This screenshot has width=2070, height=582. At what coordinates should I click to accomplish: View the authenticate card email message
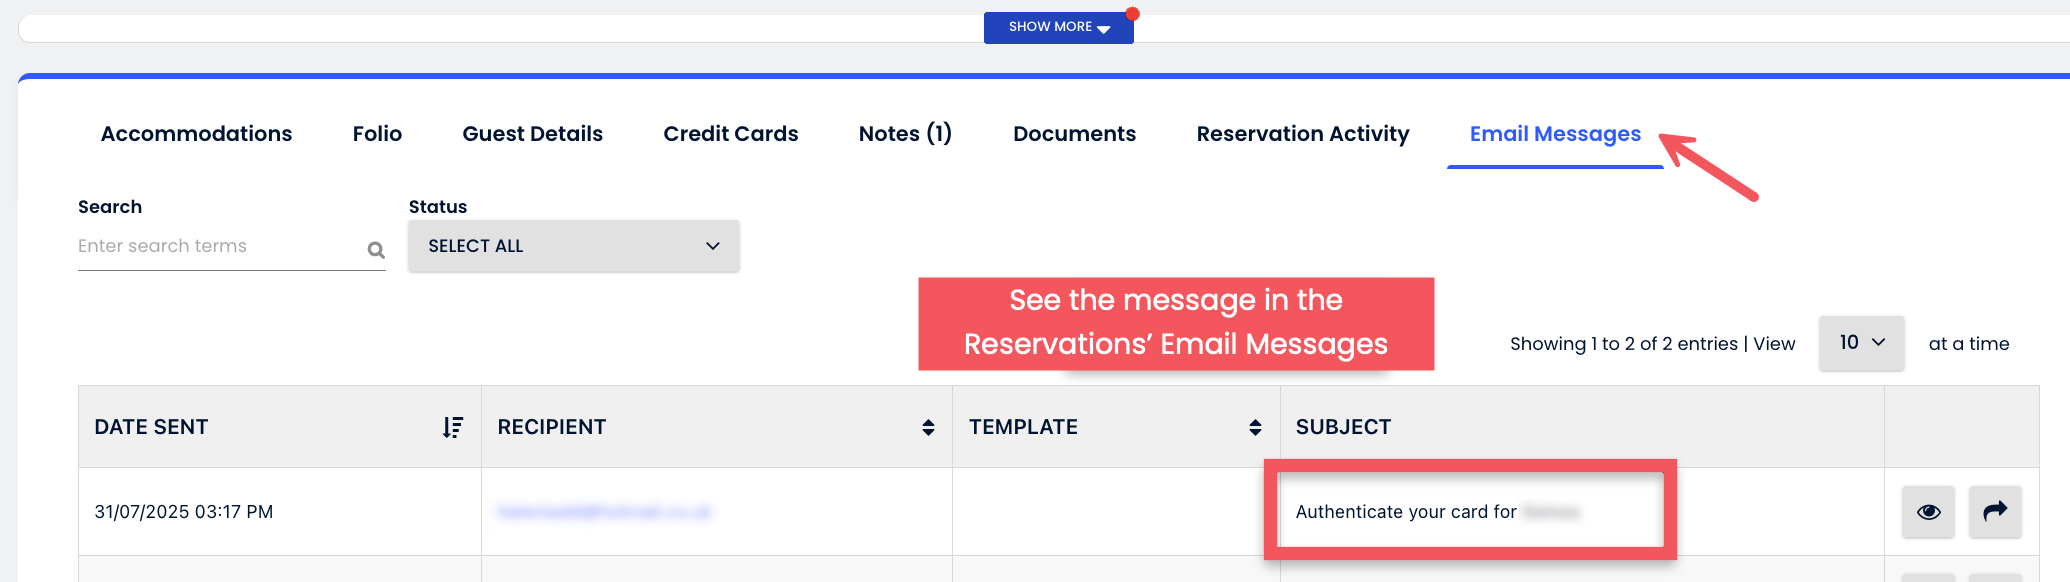point(1928,512)
